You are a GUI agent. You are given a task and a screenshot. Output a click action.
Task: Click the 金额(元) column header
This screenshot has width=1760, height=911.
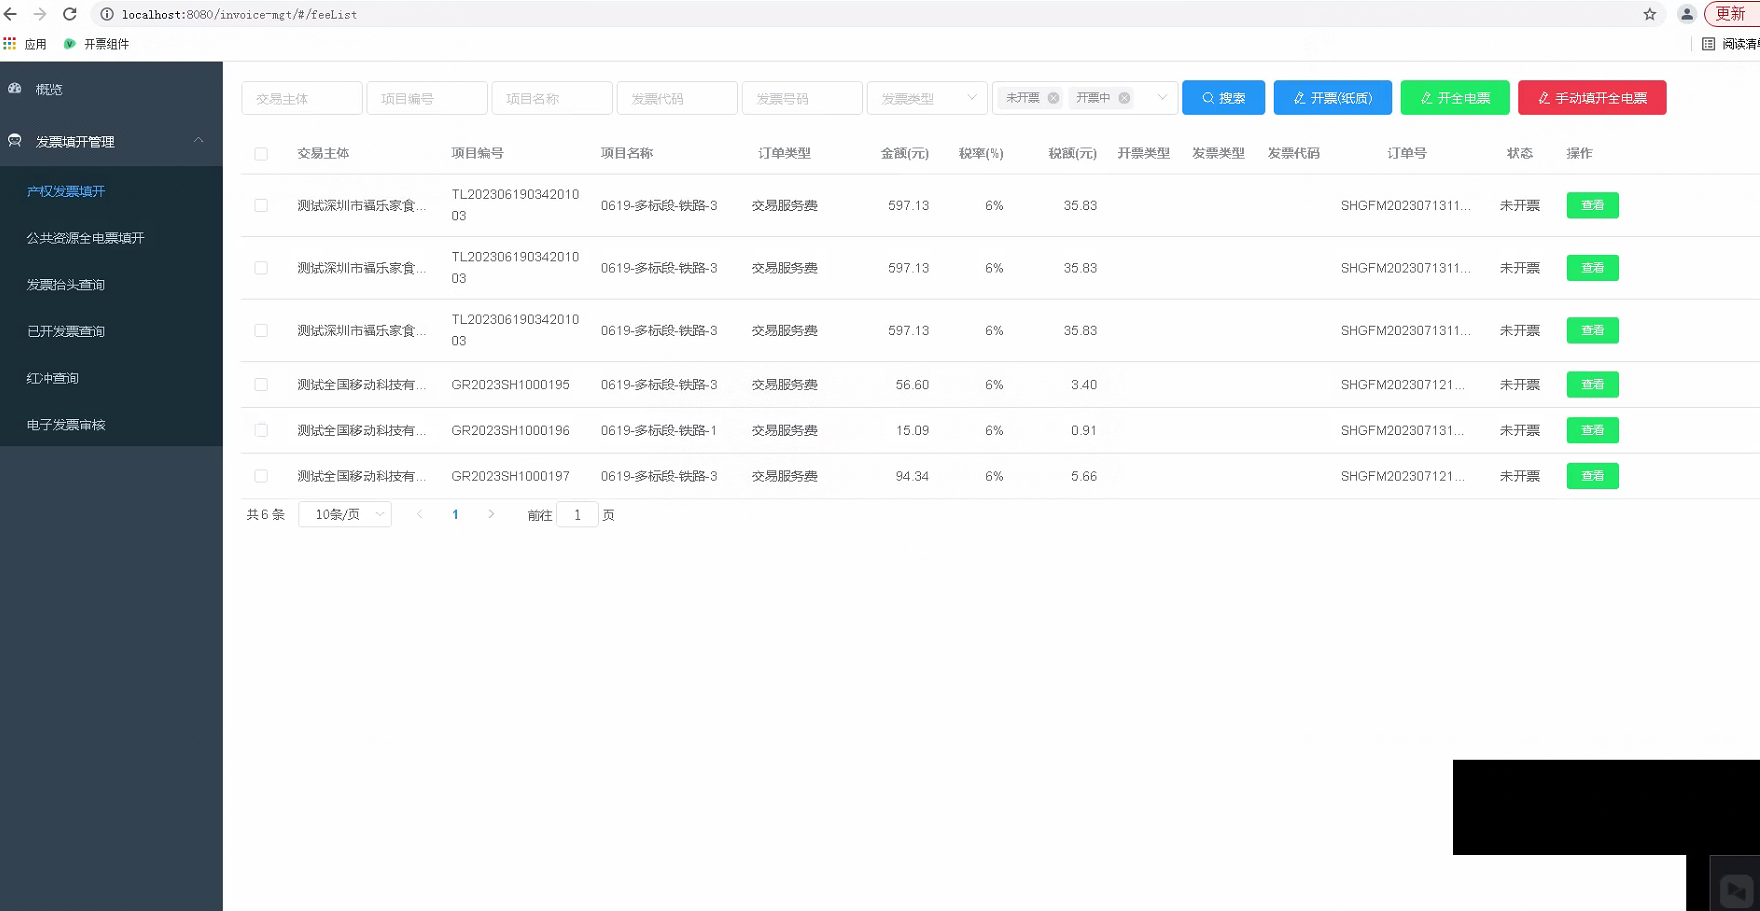click(904, 153)
